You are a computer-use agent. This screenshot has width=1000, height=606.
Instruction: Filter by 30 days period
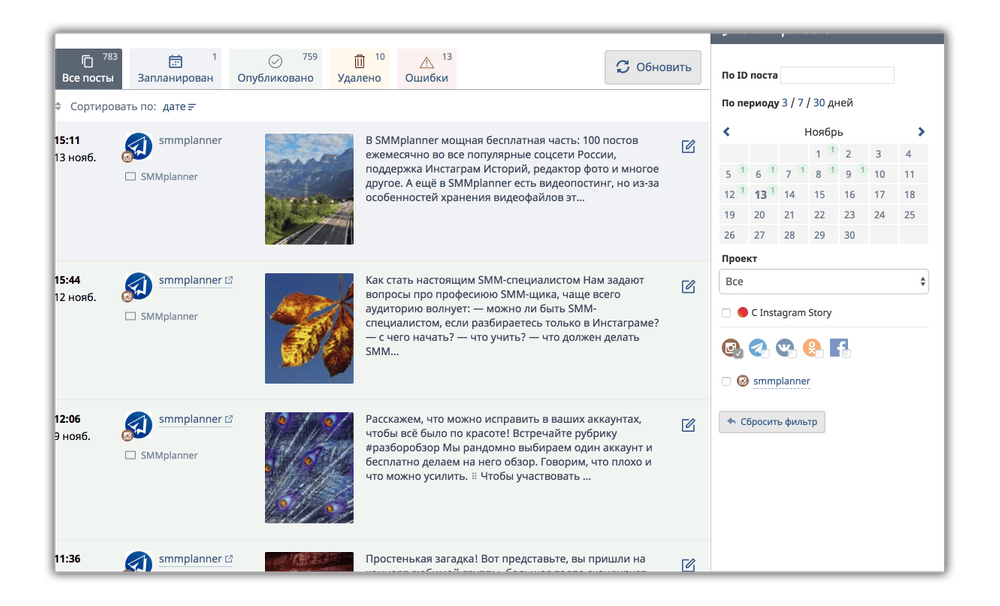(x=819, y=103)
